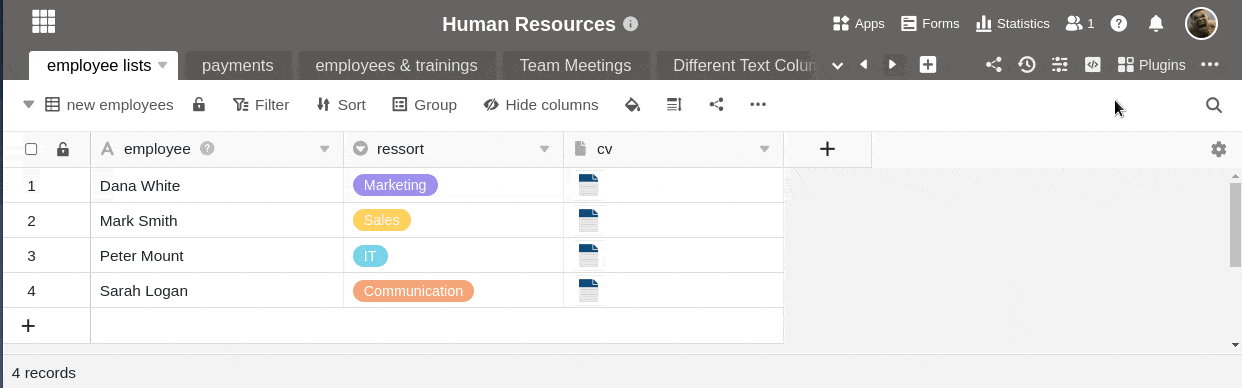This screenshot has height=388, width=1242.
Task: Open more options three dots in header
Action: [1210, 65]
